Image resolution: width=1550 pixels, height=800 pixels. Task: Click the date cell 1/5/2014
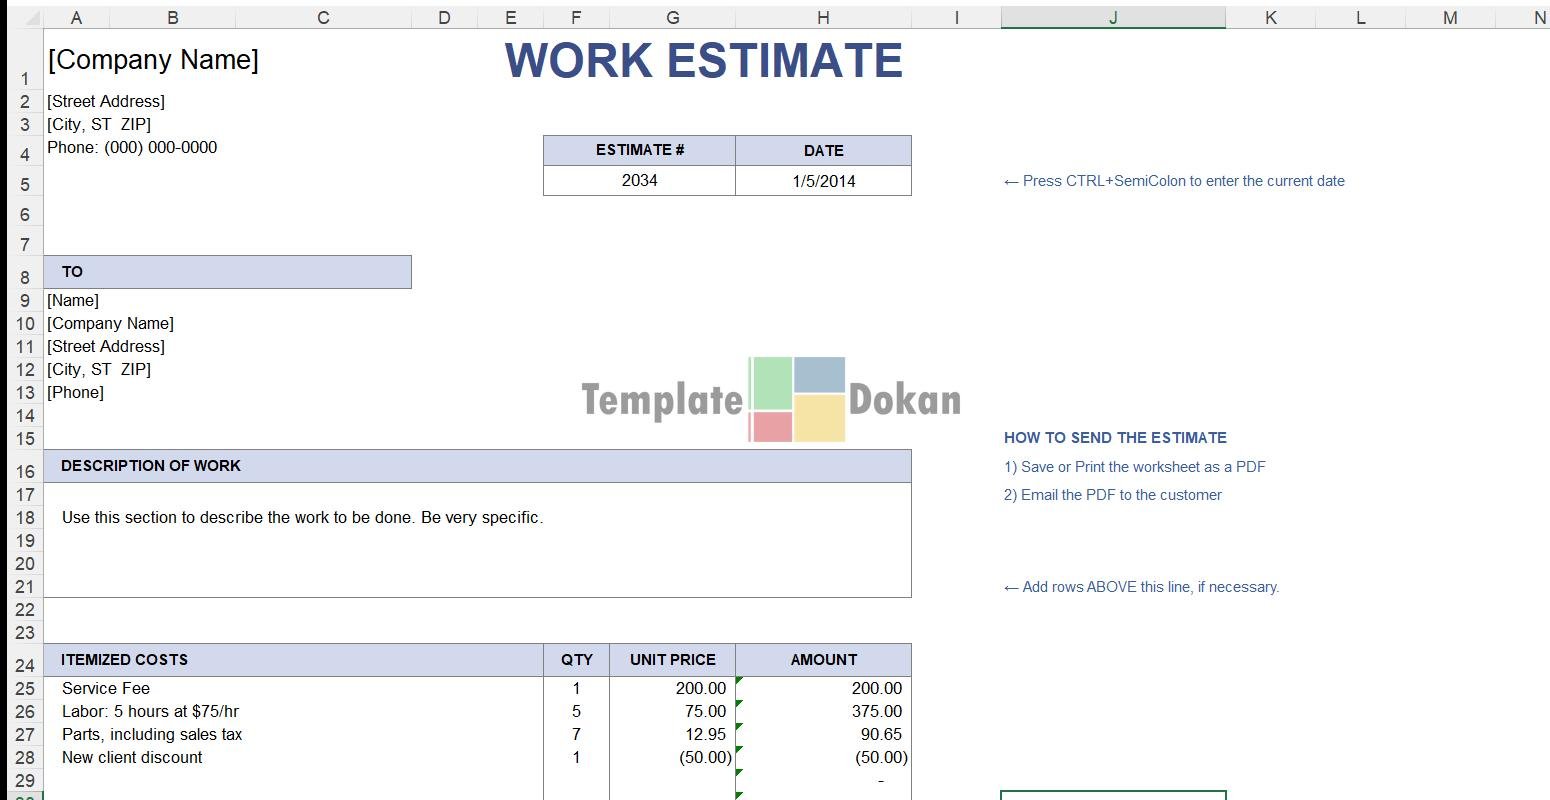point(823,181)
